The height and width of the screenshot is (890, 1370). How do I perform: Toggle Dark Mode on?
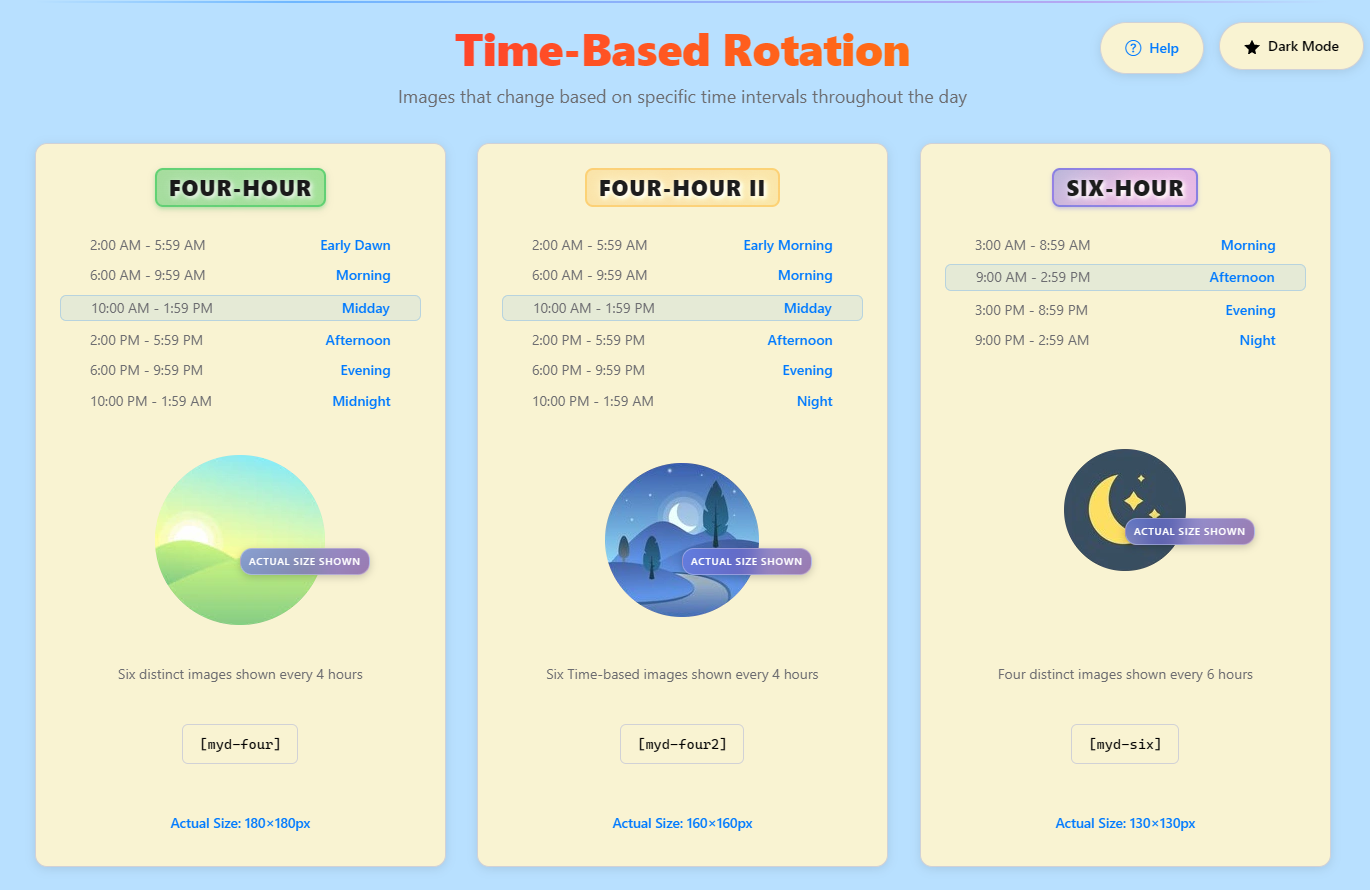pyautogui.click(x=1292, y=47)
